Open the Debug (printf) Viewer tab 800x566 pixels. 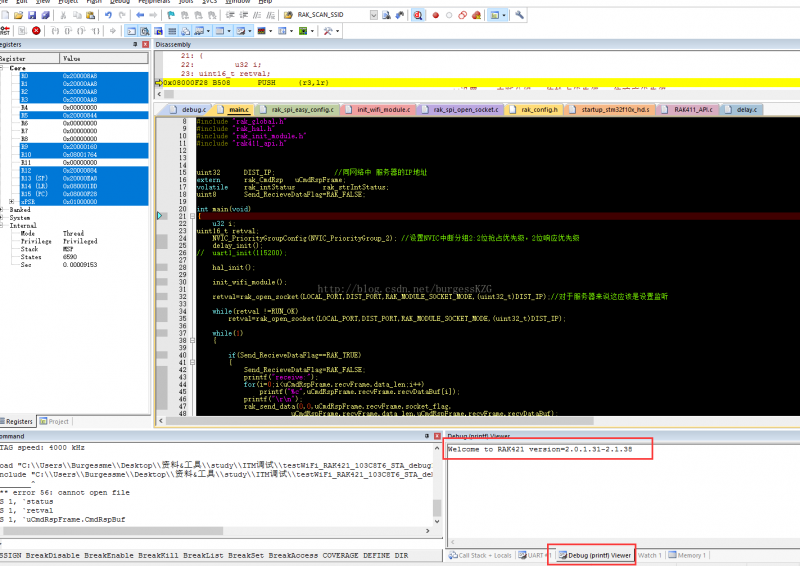[x=594, y=554]
